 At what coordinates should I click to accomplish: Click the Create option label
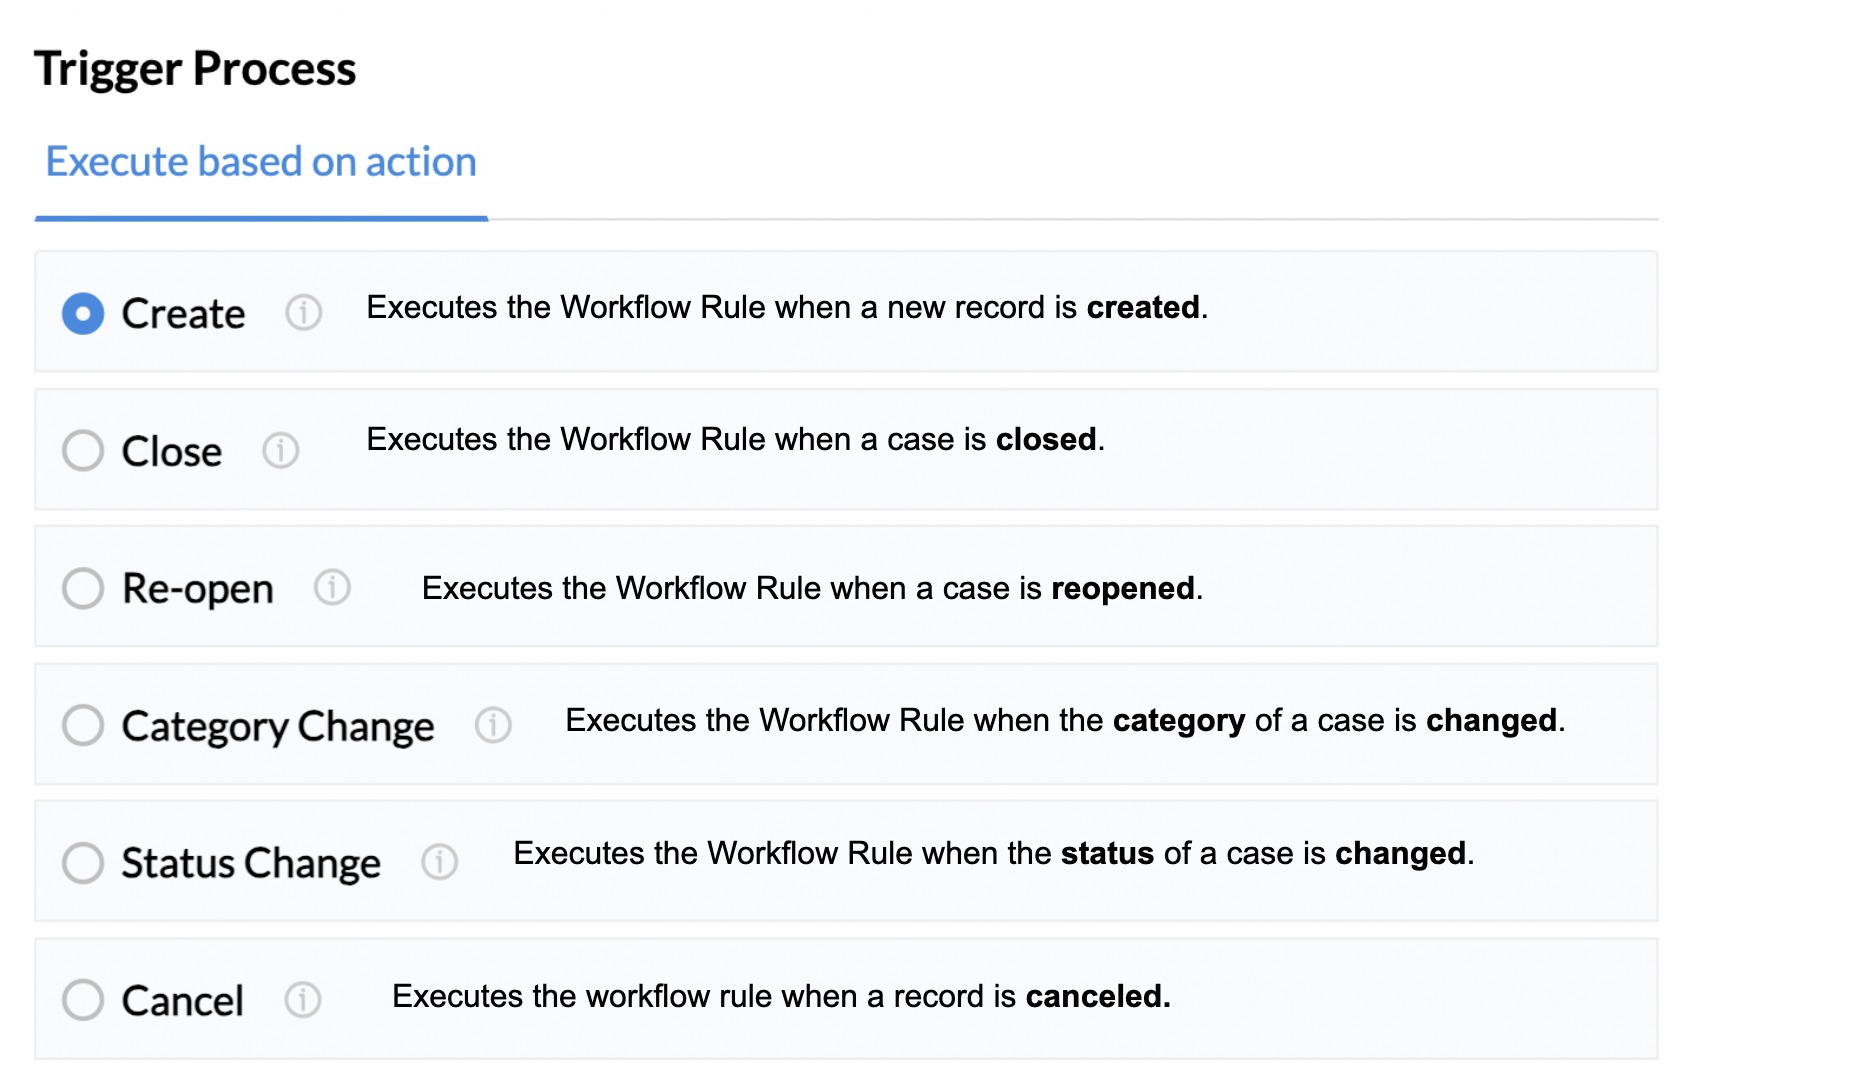pyautogui.click(x=183, y=314)
